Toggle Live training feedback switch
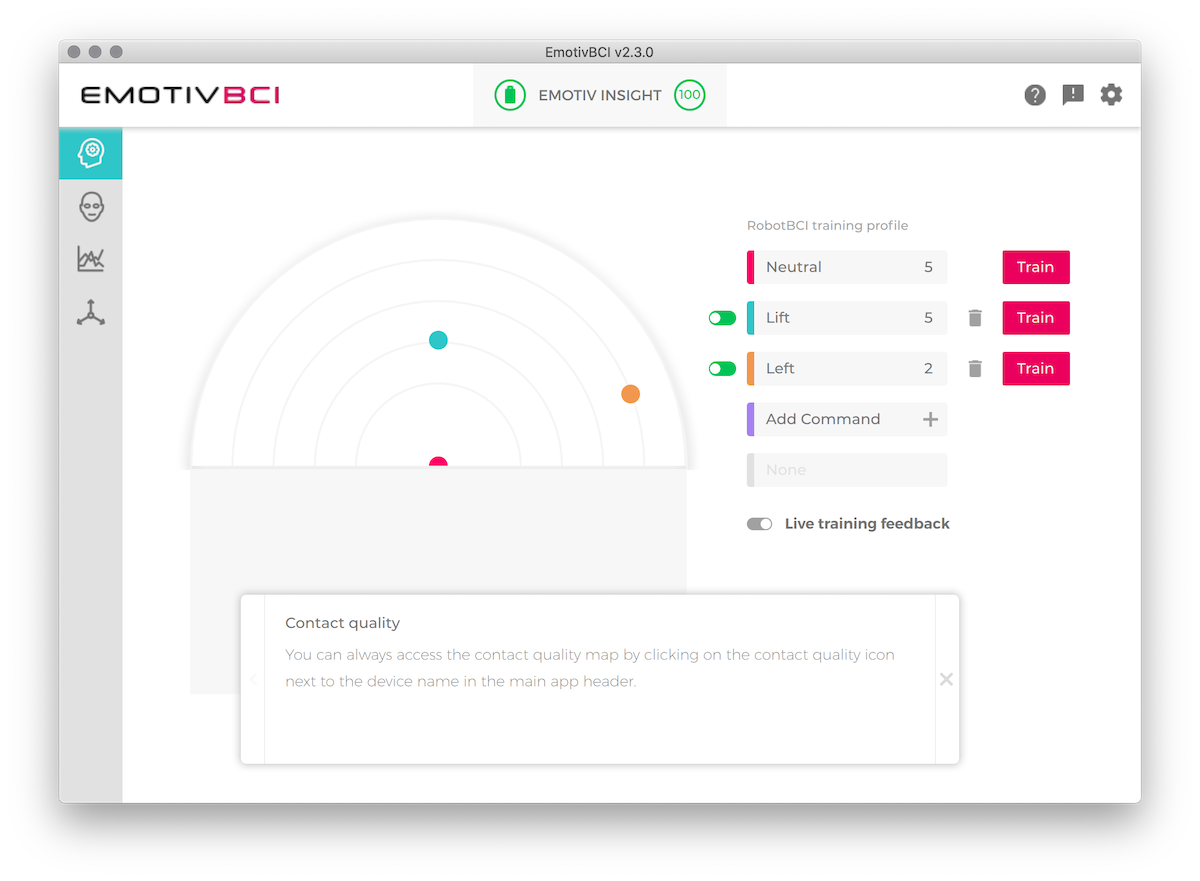 coord(760,524)
